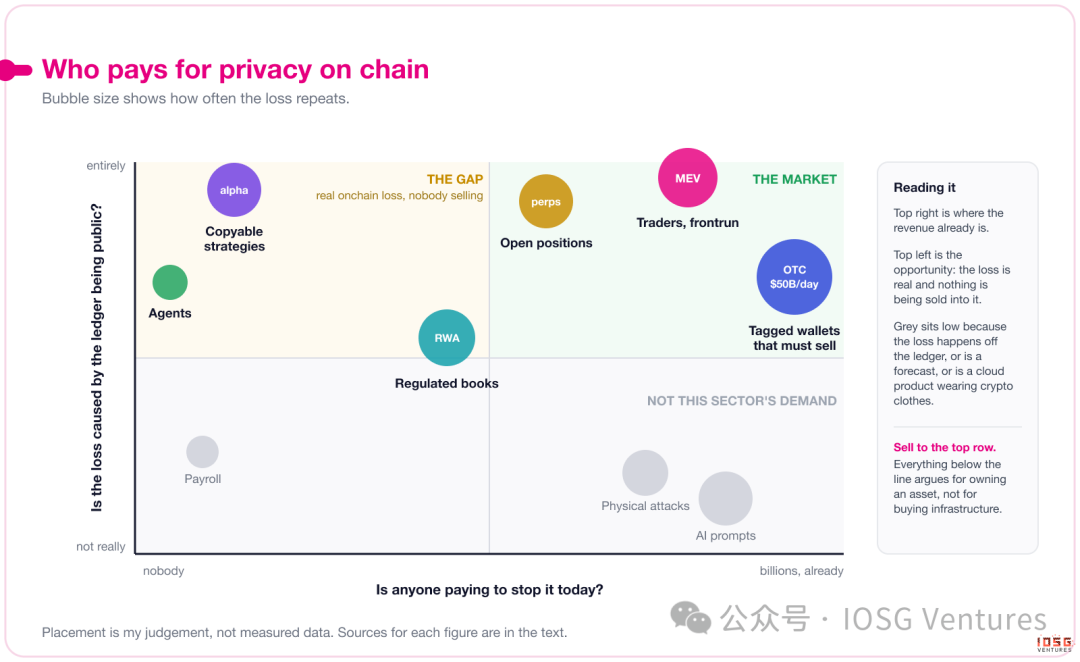The image size is (1080, 662).
Task: Click the 'Sell to the top row.' text
Action: [x=944, y=447]
